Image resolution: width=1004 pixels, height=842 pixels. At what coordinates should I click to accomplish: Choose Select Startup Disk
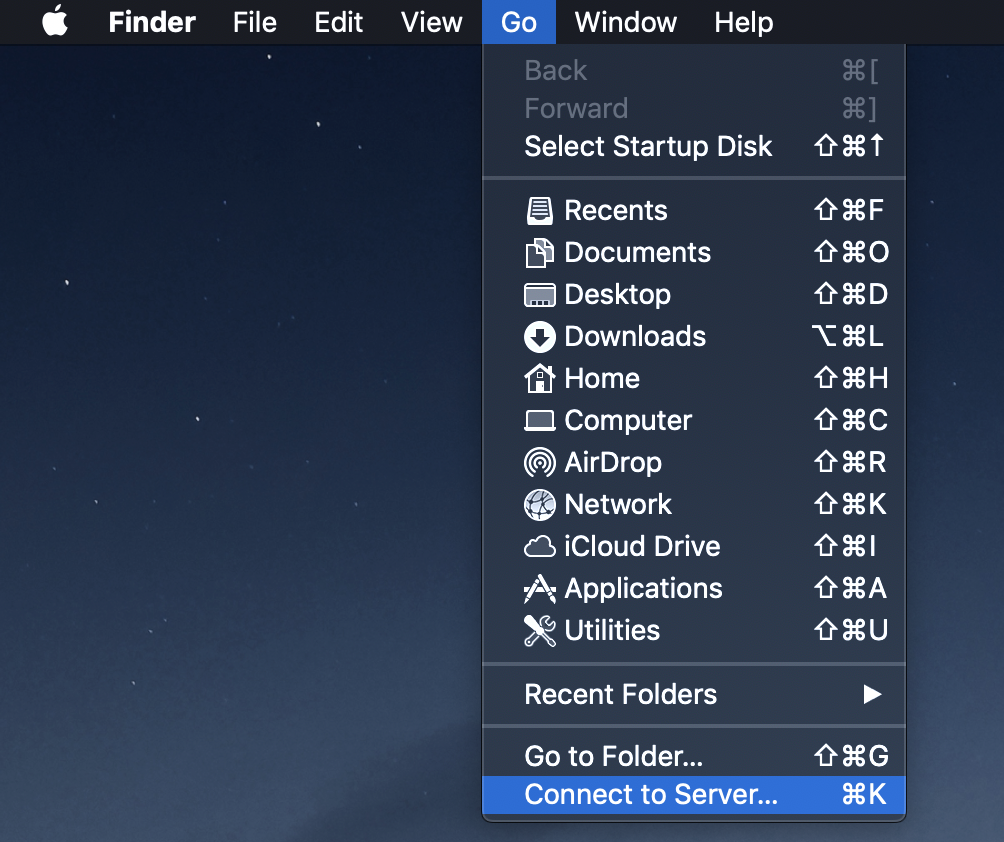pos(694,147)
